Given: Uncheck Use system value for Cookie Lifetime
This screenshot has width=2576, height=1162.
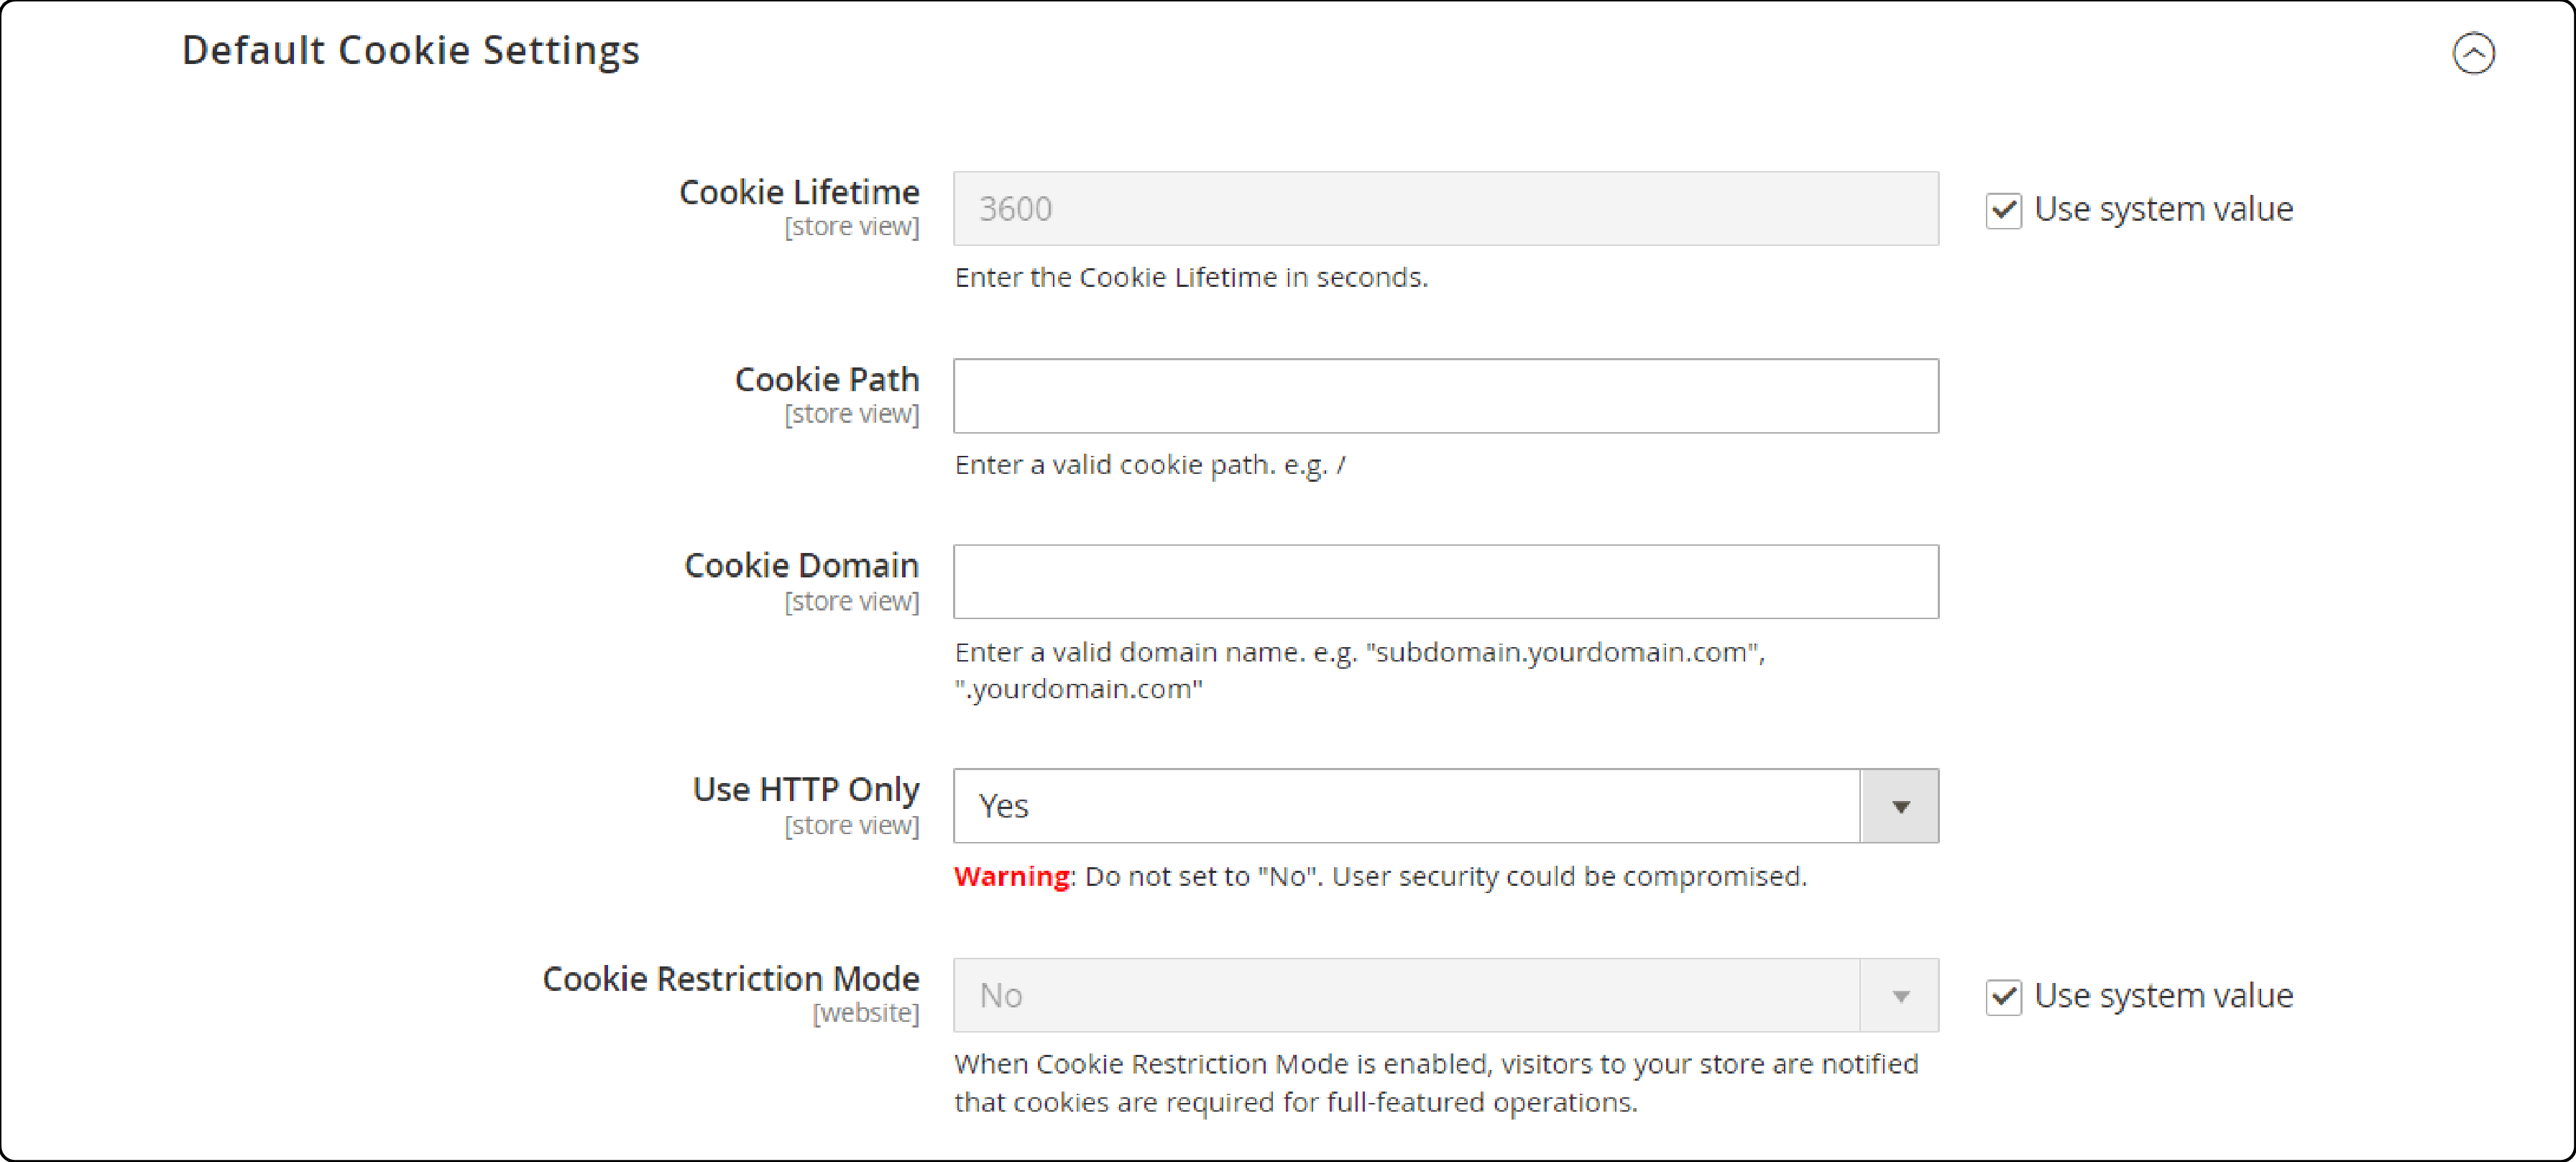Looking at the screenshot, I should point(2003,210).
